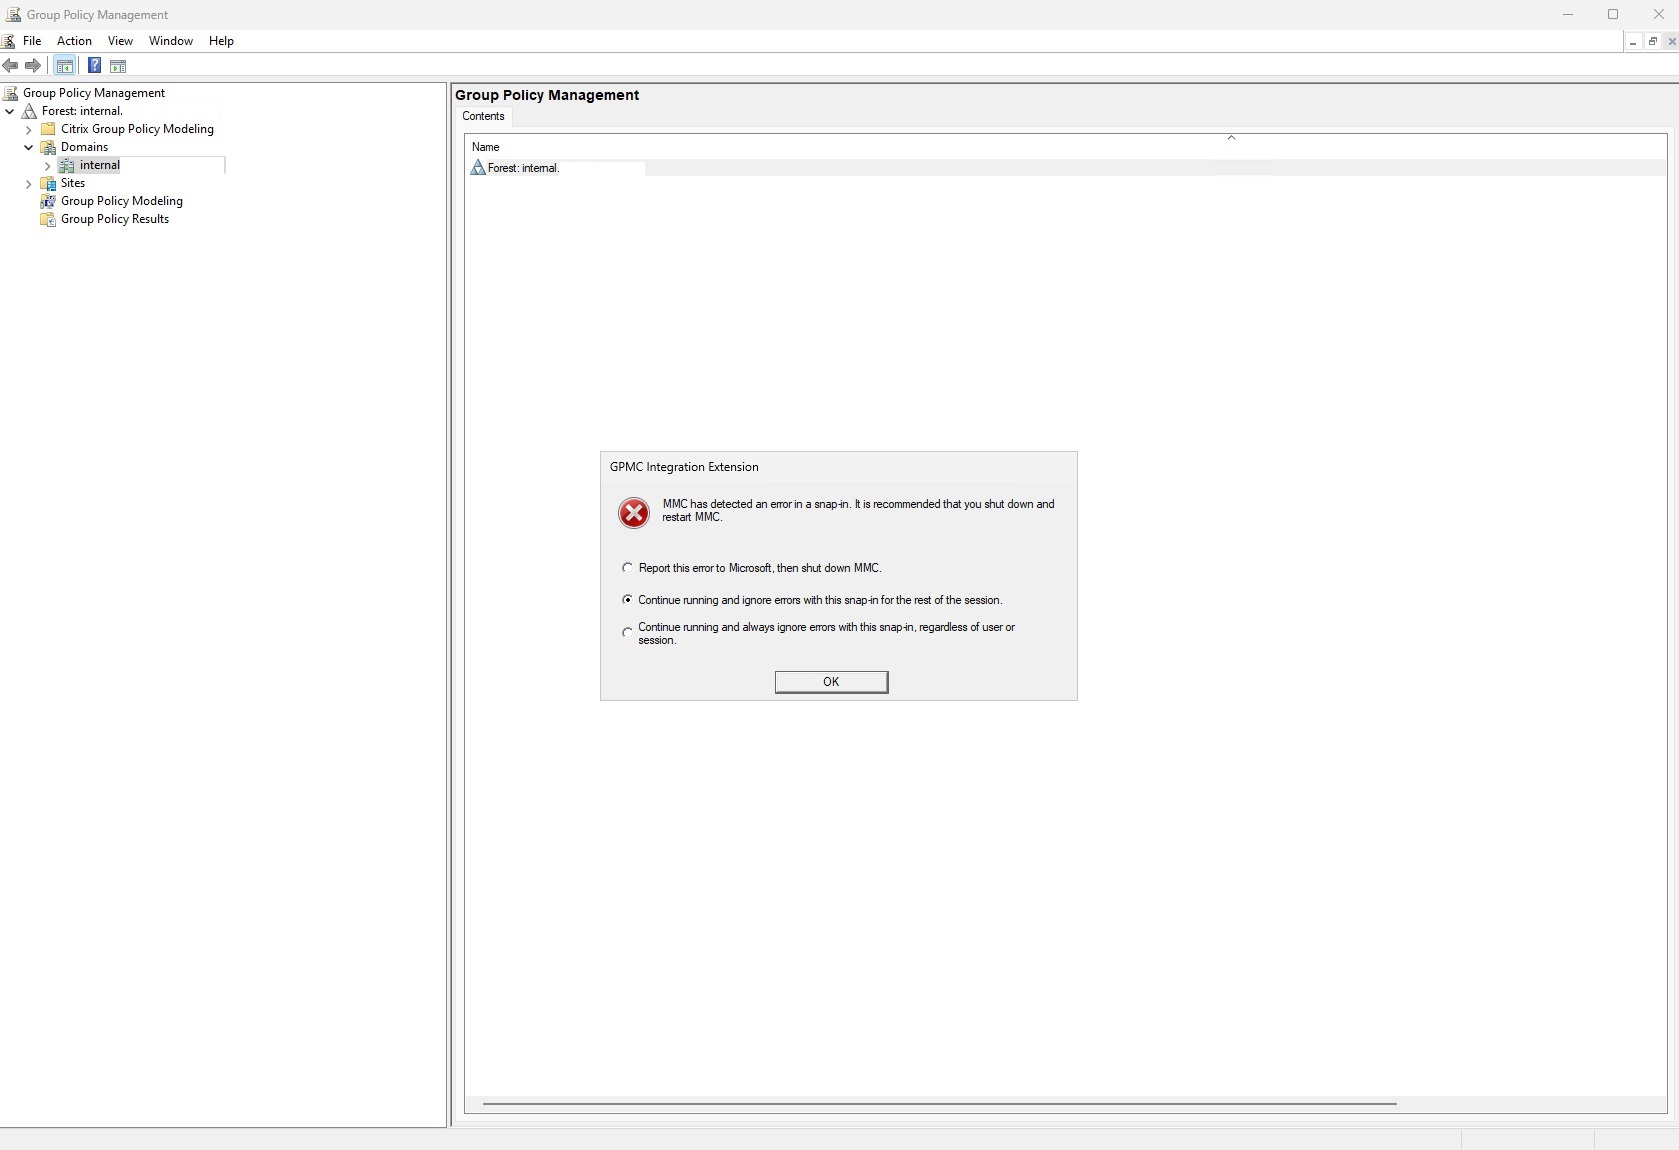Expand the Sites tree node
Screen dimensions: 1679x1150
(28, 183)
